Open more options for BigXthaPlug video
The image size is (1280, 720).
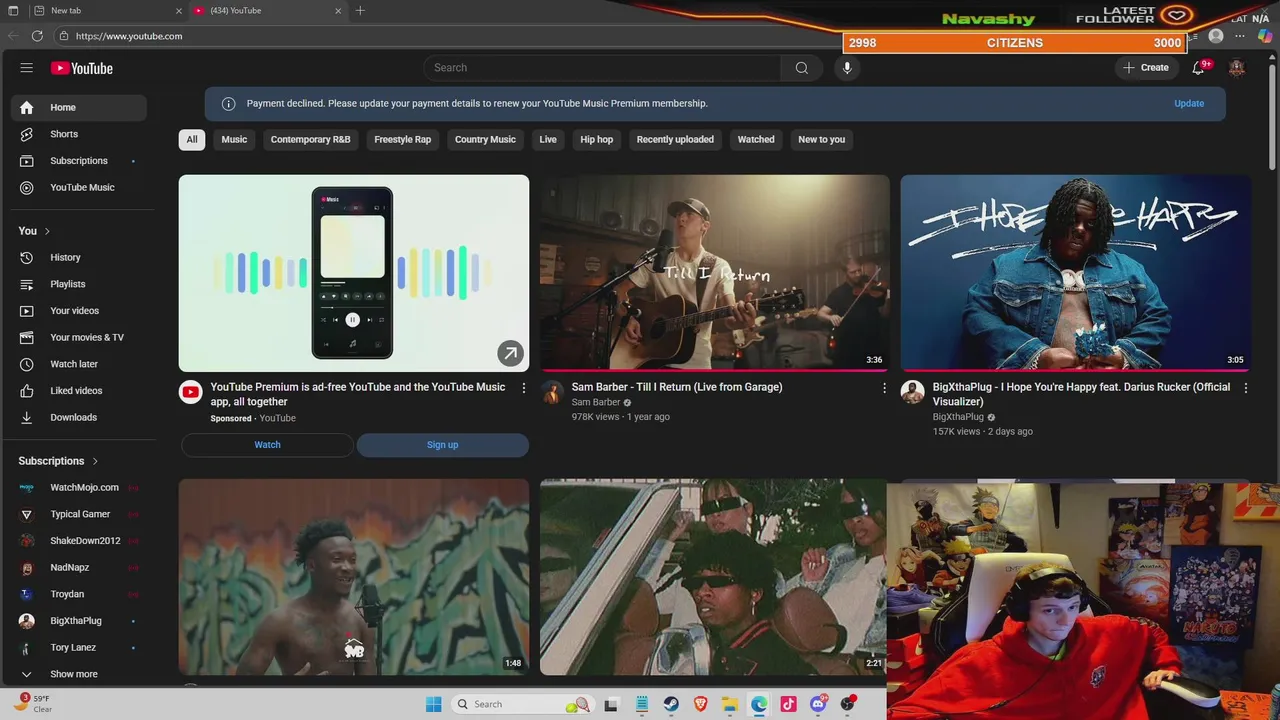point(1245,388)
